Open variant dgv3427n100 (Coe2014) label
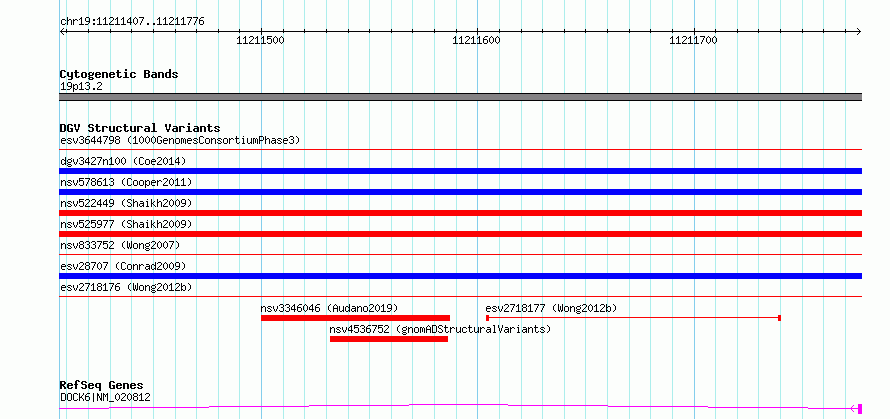The width and height of the screenshot is (890, 419). click(123, 161)
